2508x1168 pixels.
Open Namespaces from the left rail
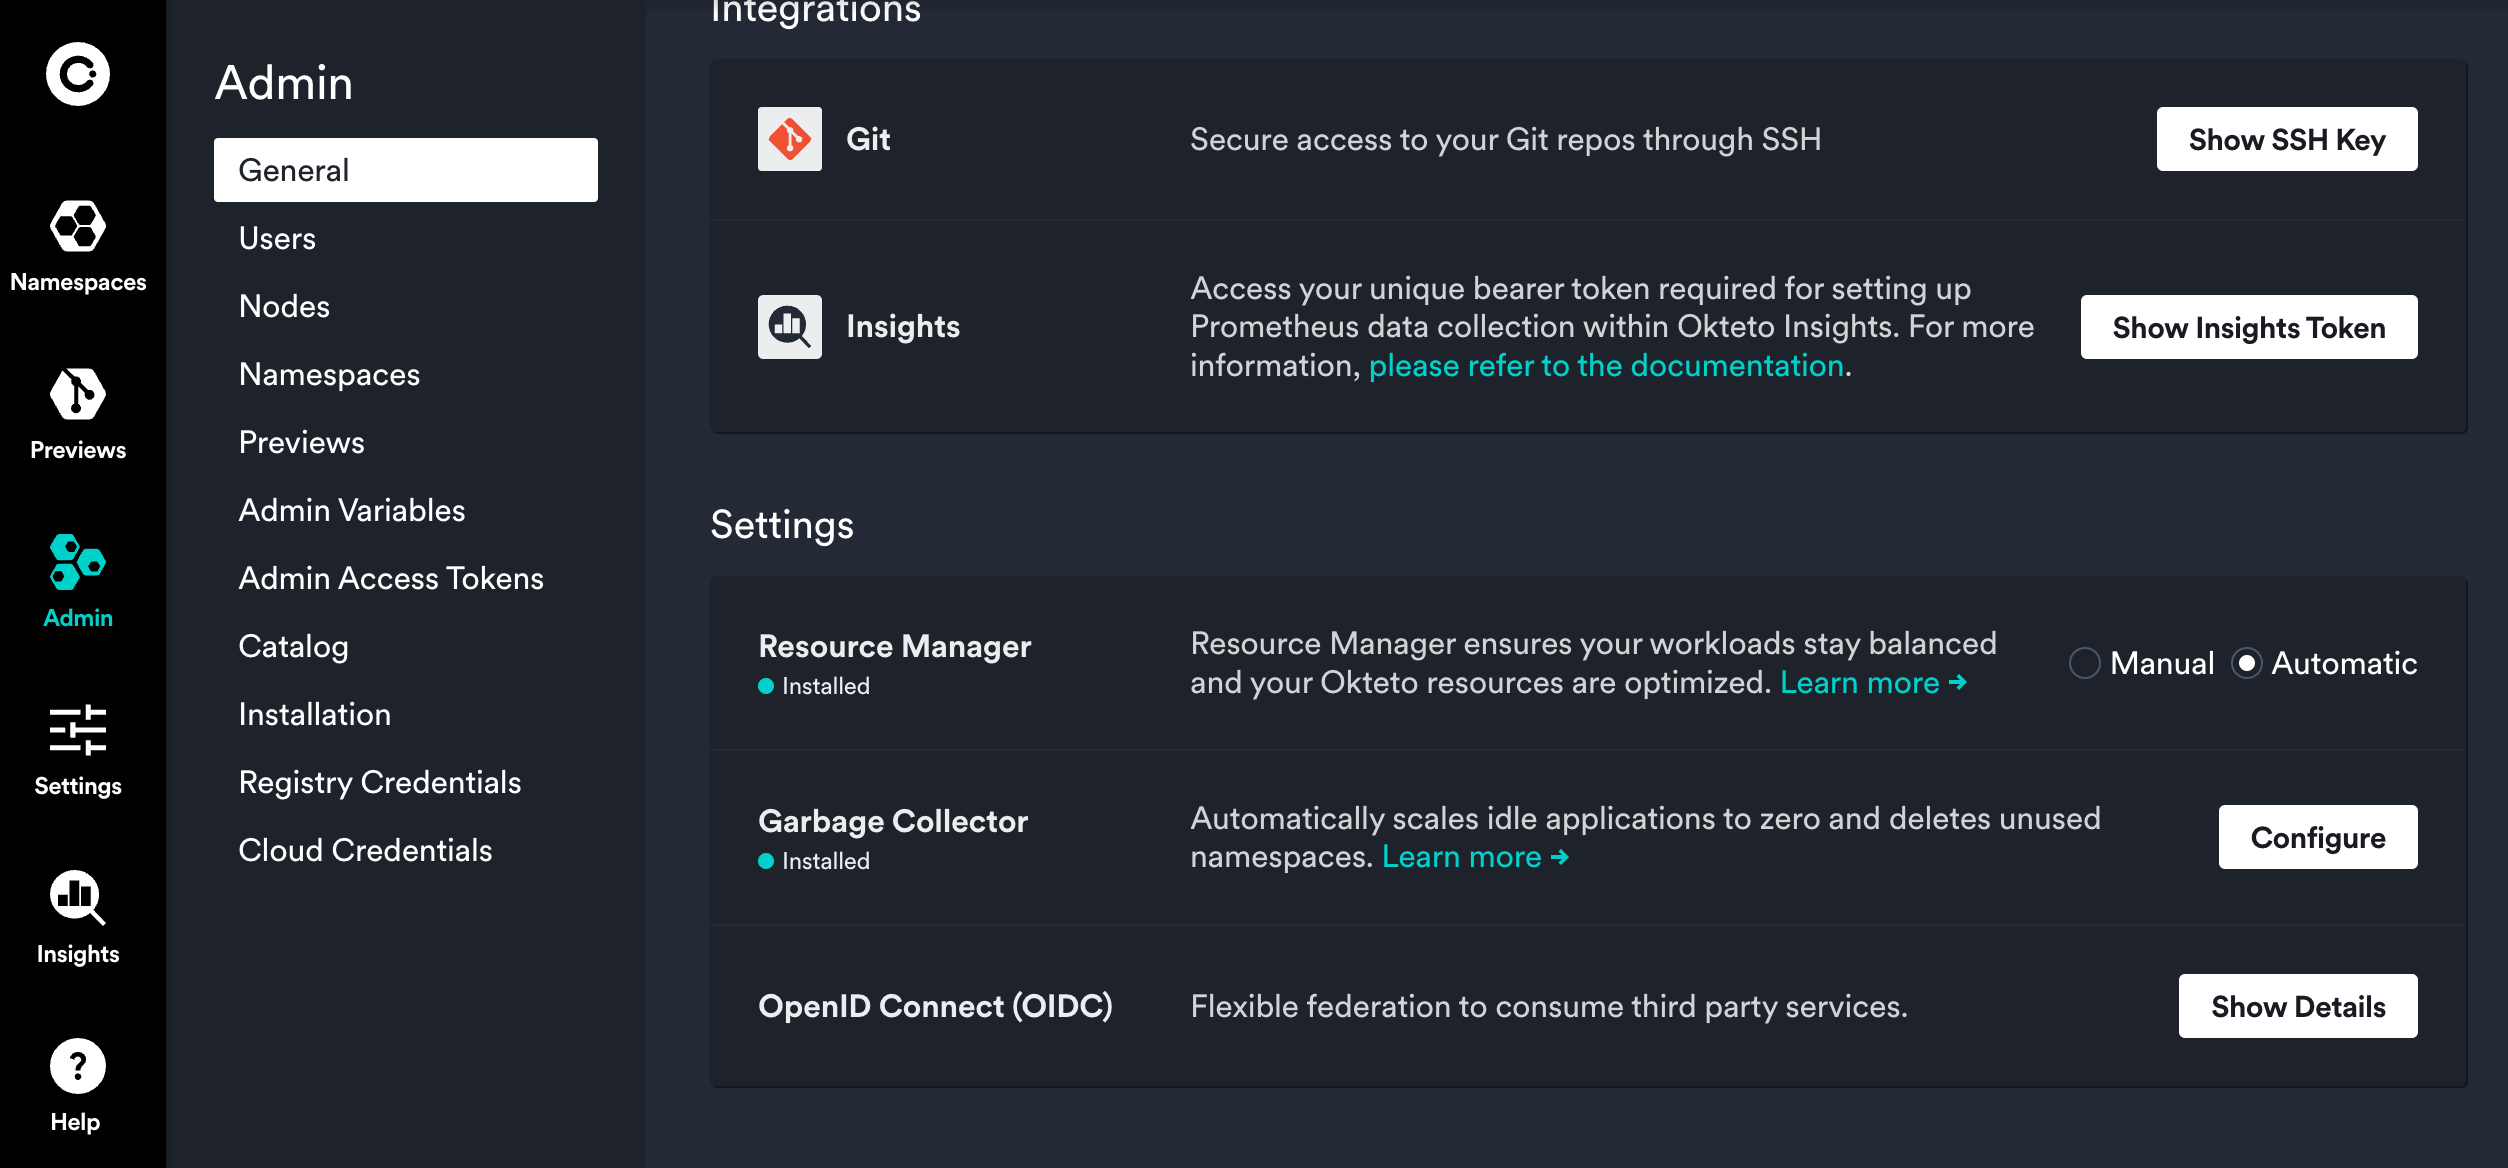point(78,246)
